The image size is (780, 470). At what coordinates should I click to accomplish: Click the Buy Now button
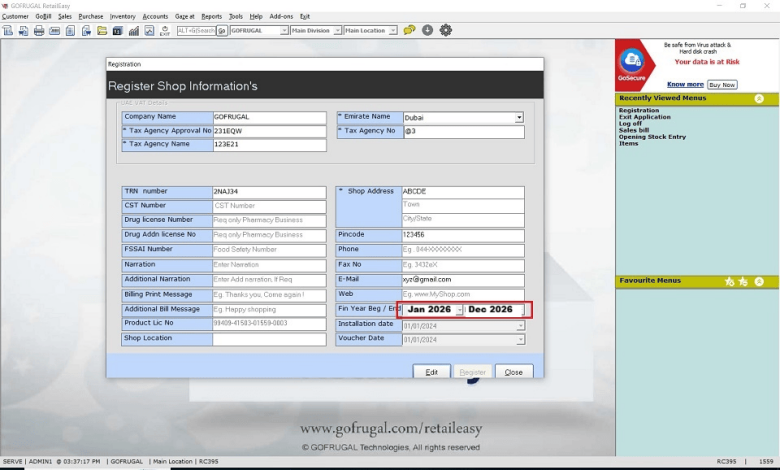point(722,85)
